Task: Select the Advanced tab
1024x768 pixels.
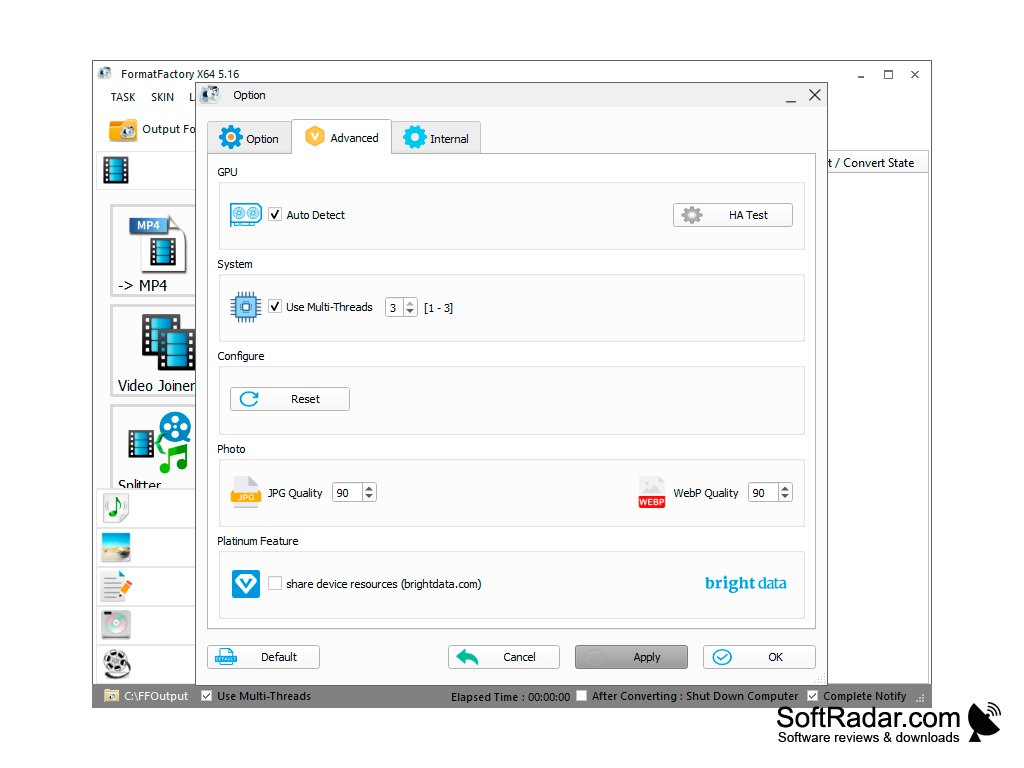Action: point(342,137)
